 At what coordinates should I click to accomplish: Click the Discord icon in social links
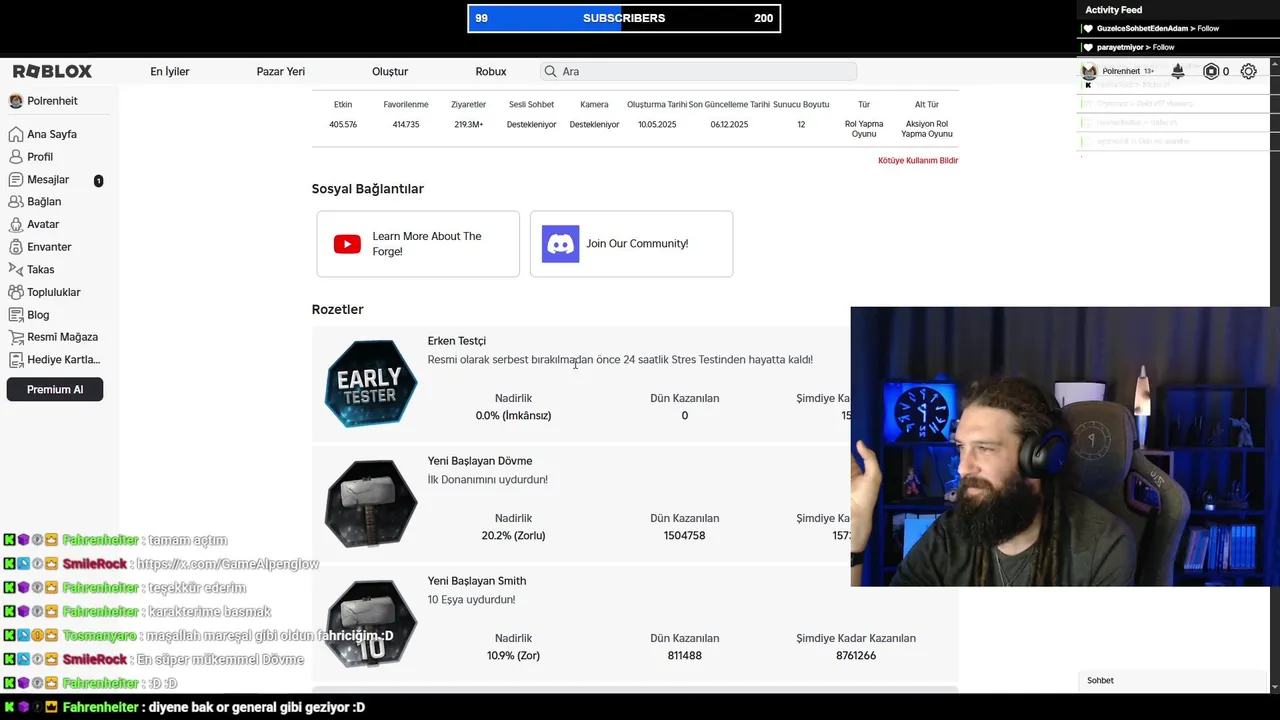pos(560,244)
